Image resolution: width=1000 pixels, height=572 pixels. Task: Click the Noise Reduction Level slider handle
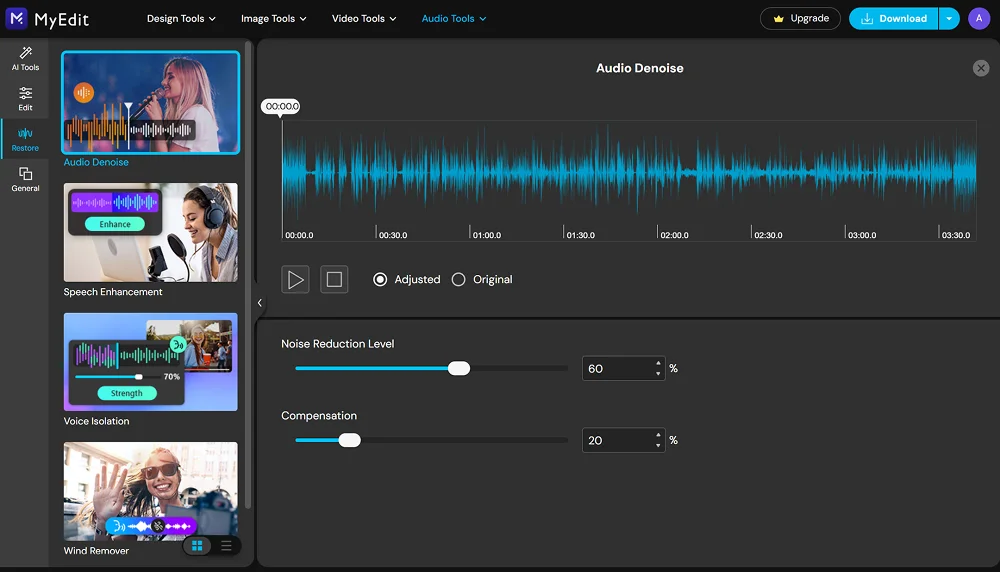pos(459,368)
